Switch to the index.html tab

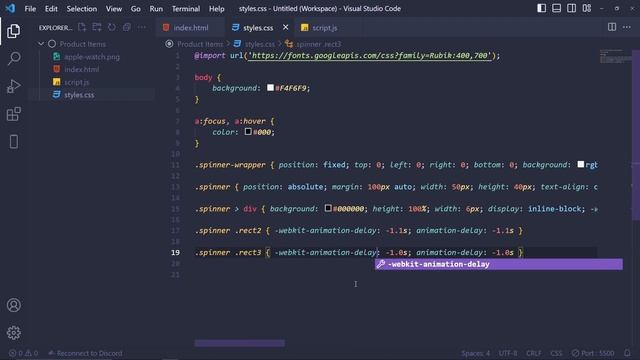pos(191,27)
